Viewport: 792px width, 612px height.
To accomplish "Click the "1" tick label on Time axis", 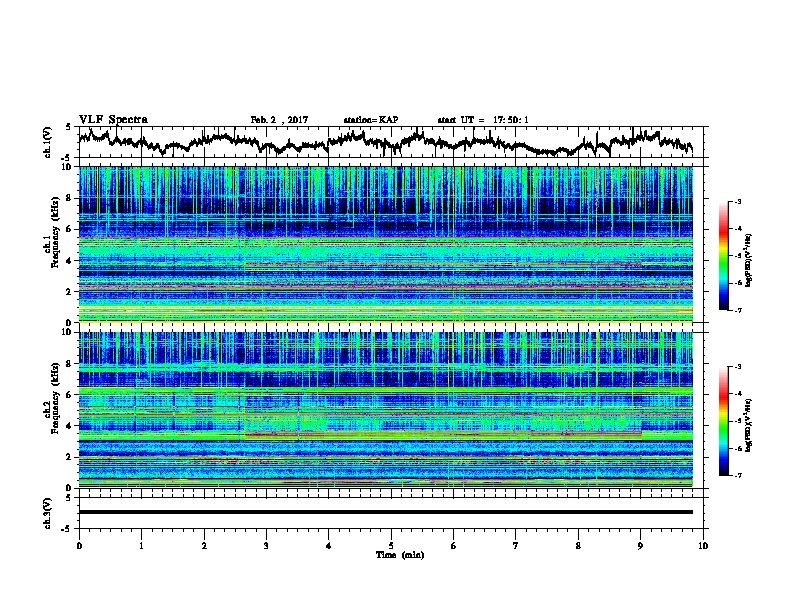I will [141, 546].
